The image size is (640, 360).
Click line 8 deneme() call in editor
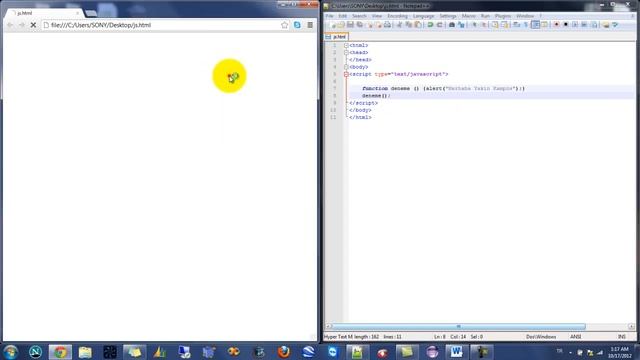tap(376, 96)
